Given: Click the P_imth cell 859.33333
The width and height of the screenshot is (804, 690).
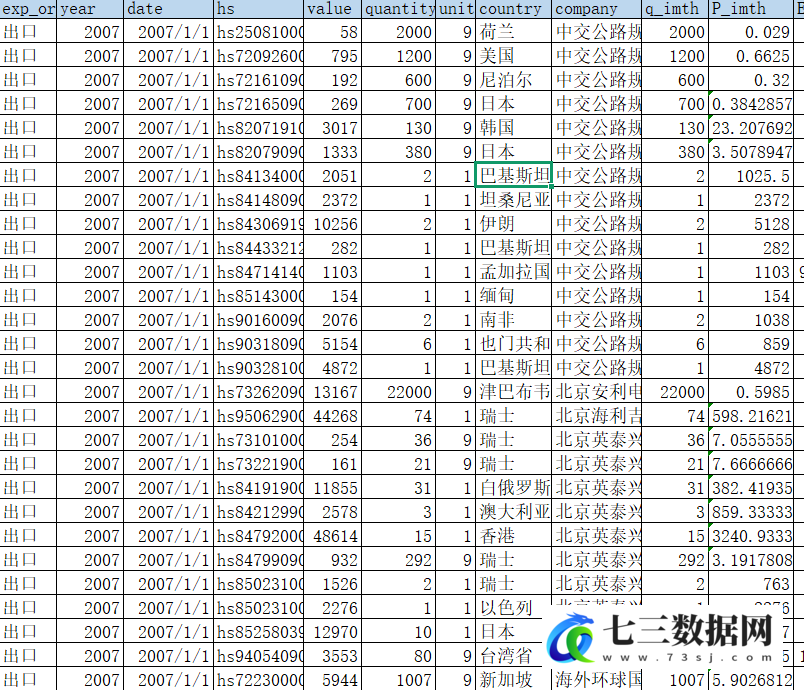Looking at the screenshot, I should click(x=751, y=512).
